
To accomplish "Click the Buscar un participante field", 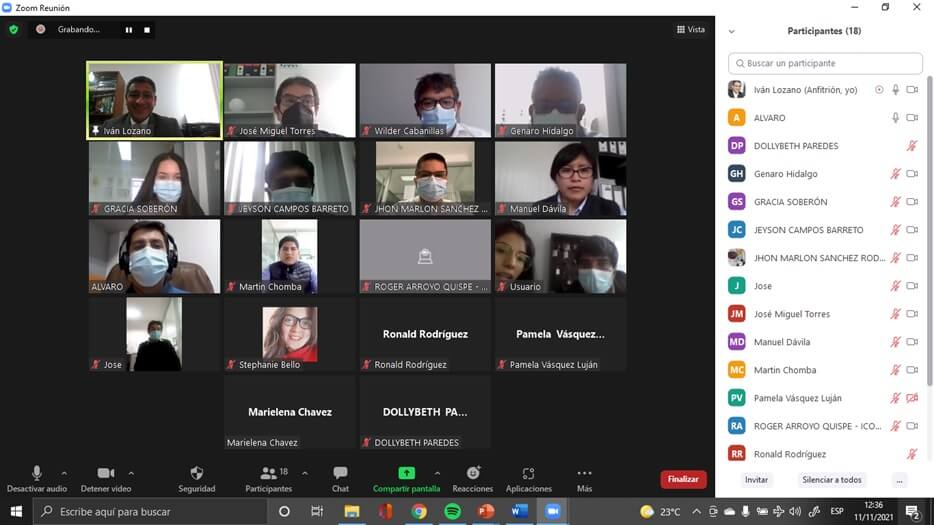I will point(824,63).
